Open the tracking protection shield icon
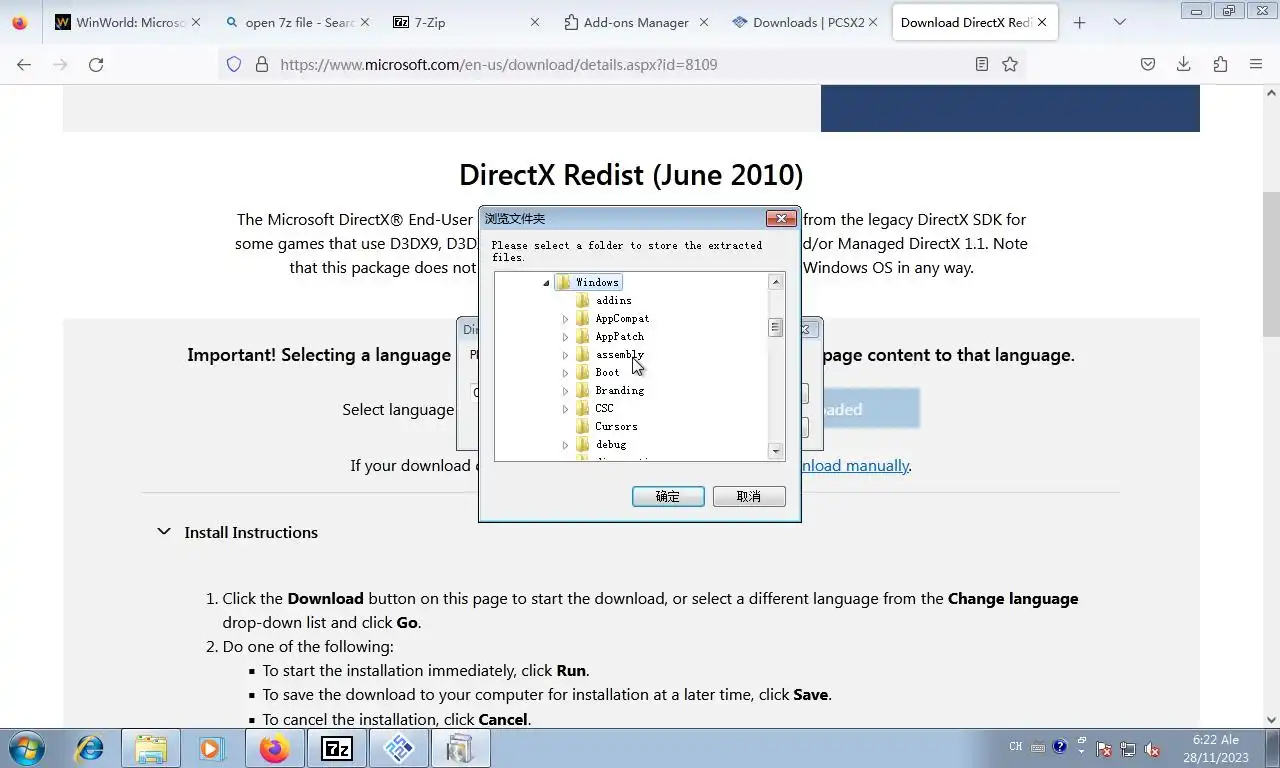 234,64
